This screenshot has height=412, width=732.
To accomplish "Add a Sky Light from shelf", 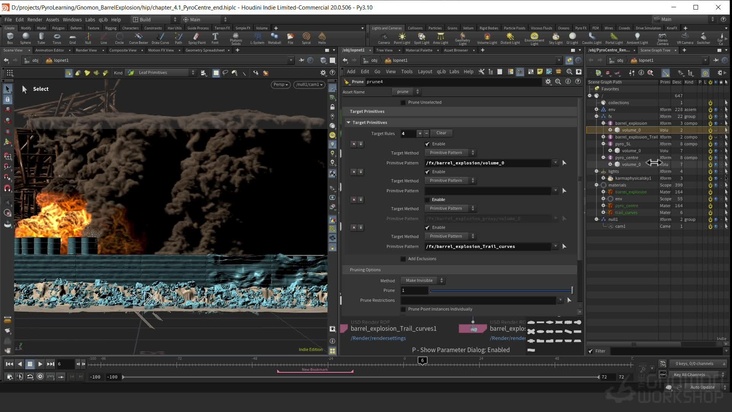I will coord(555,38).
